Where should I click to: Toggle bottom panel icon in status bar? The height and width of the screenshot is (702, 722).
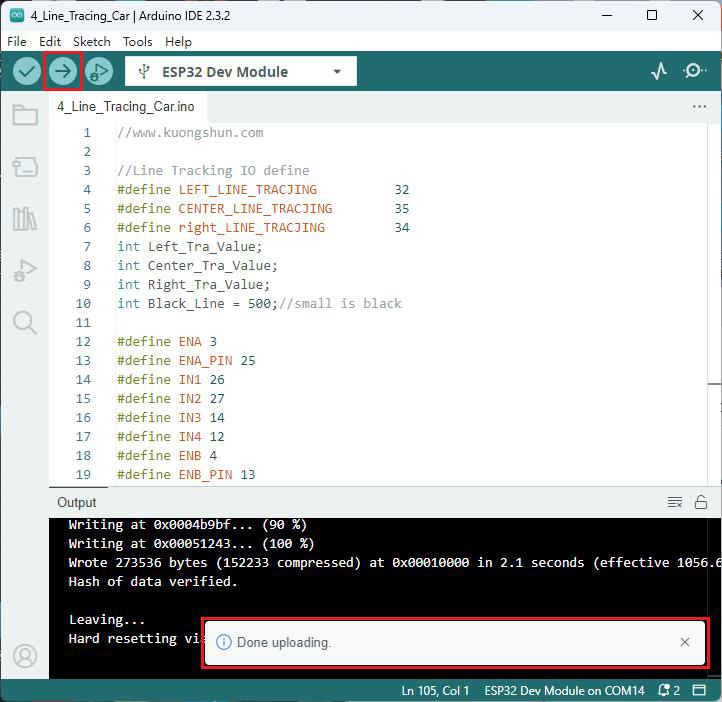coord(699,690)
